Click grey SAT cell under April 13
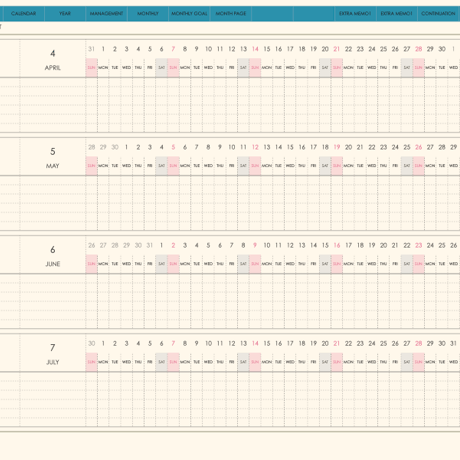This screenshot has height=460, width=460. click(243, 68)
